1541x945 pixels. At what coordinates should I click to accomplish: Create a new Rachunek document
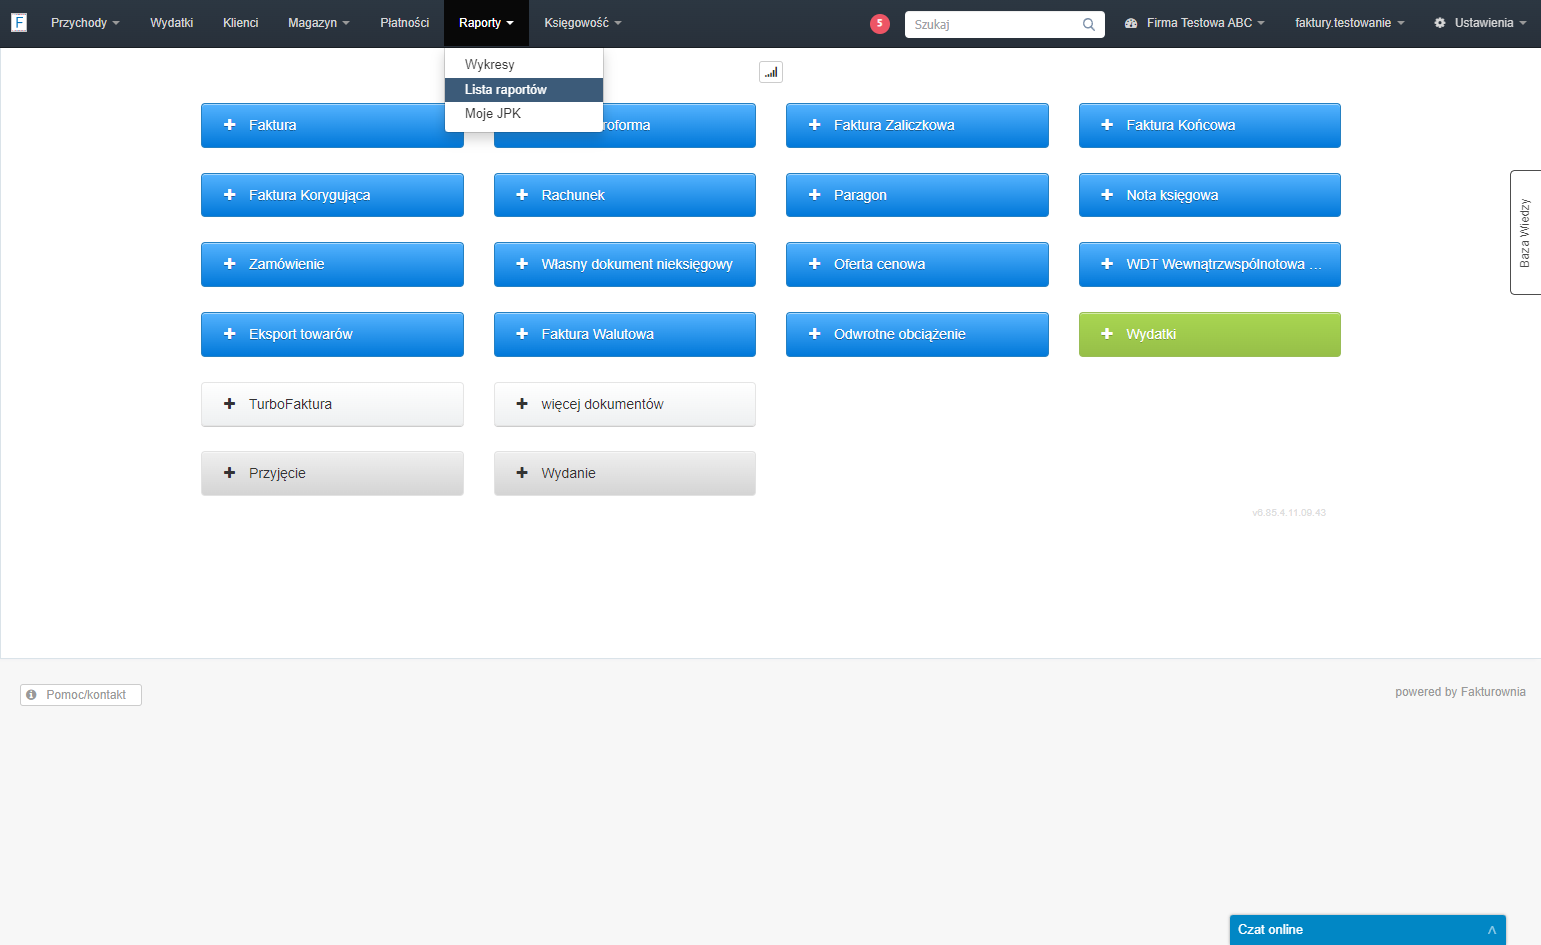pos(625,195)
